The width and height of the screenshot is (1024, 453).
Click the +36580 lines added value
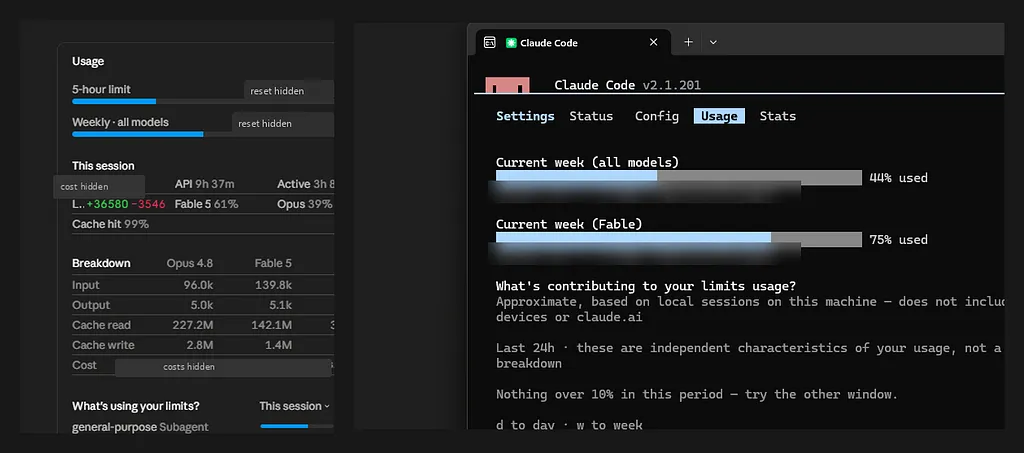coord(106,204)
